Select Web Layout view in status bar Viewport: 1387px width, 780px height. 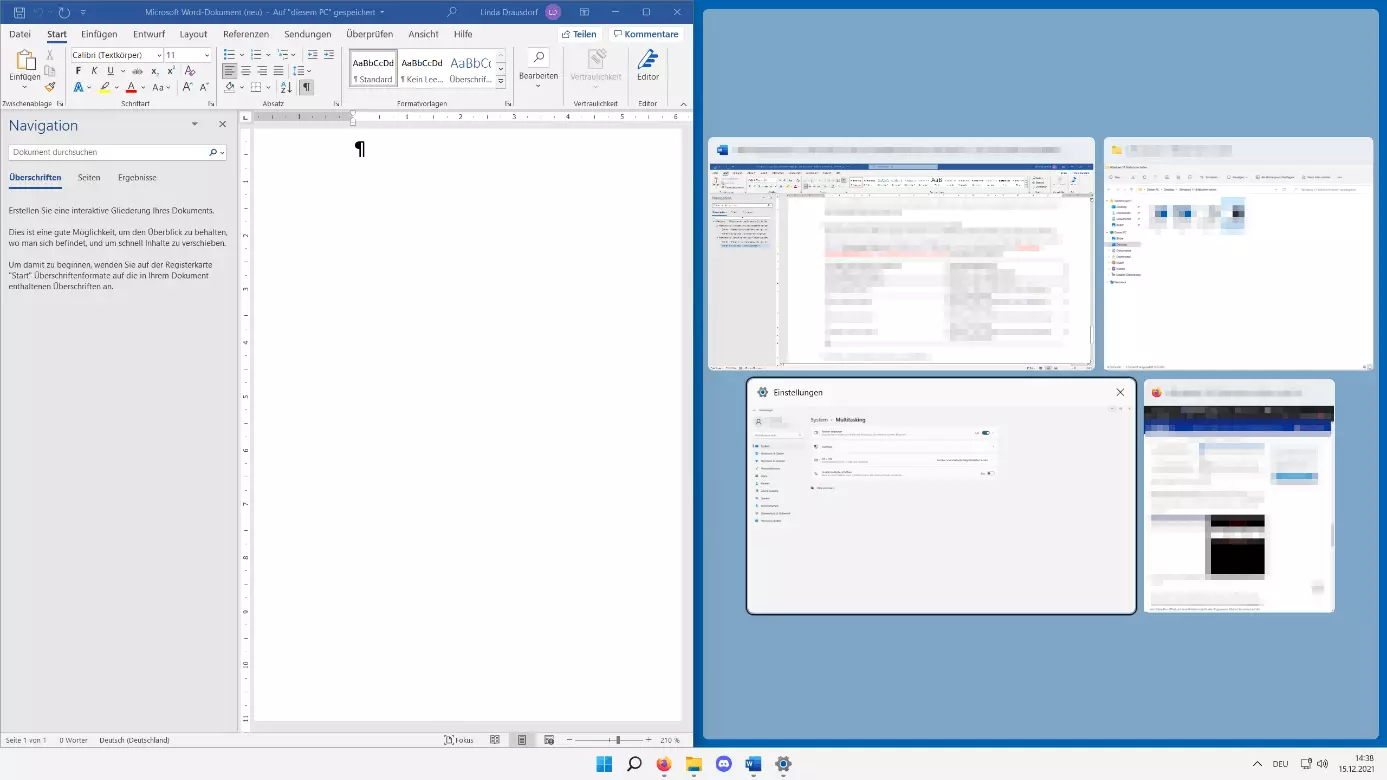coord(549,740)
